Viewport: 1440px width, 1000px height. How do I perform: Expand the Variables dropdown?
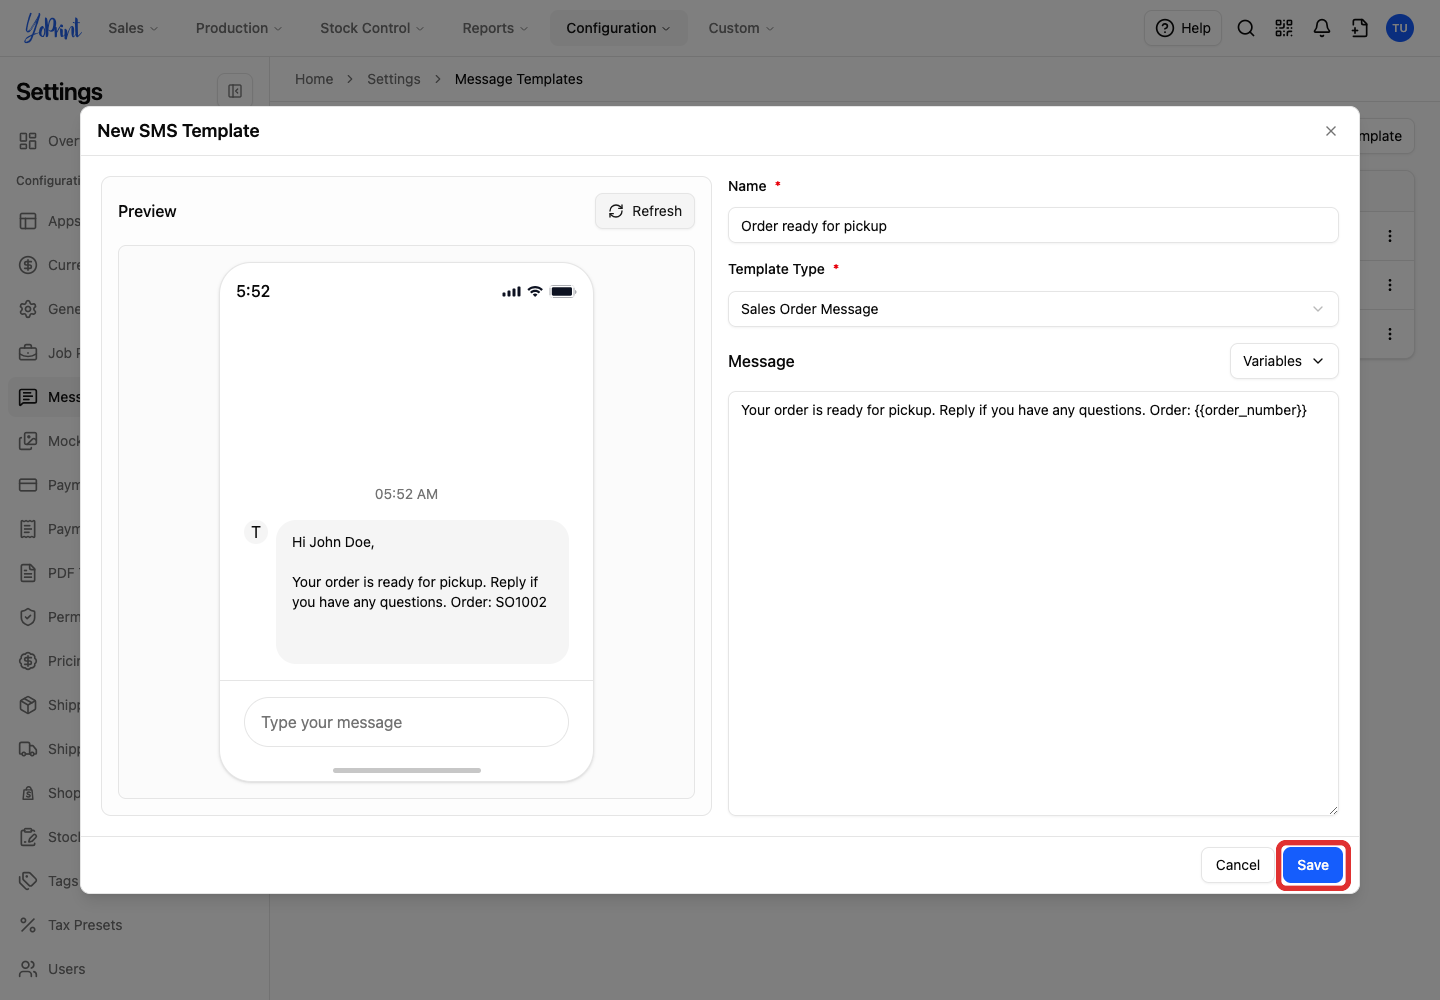coord(1284,361)
